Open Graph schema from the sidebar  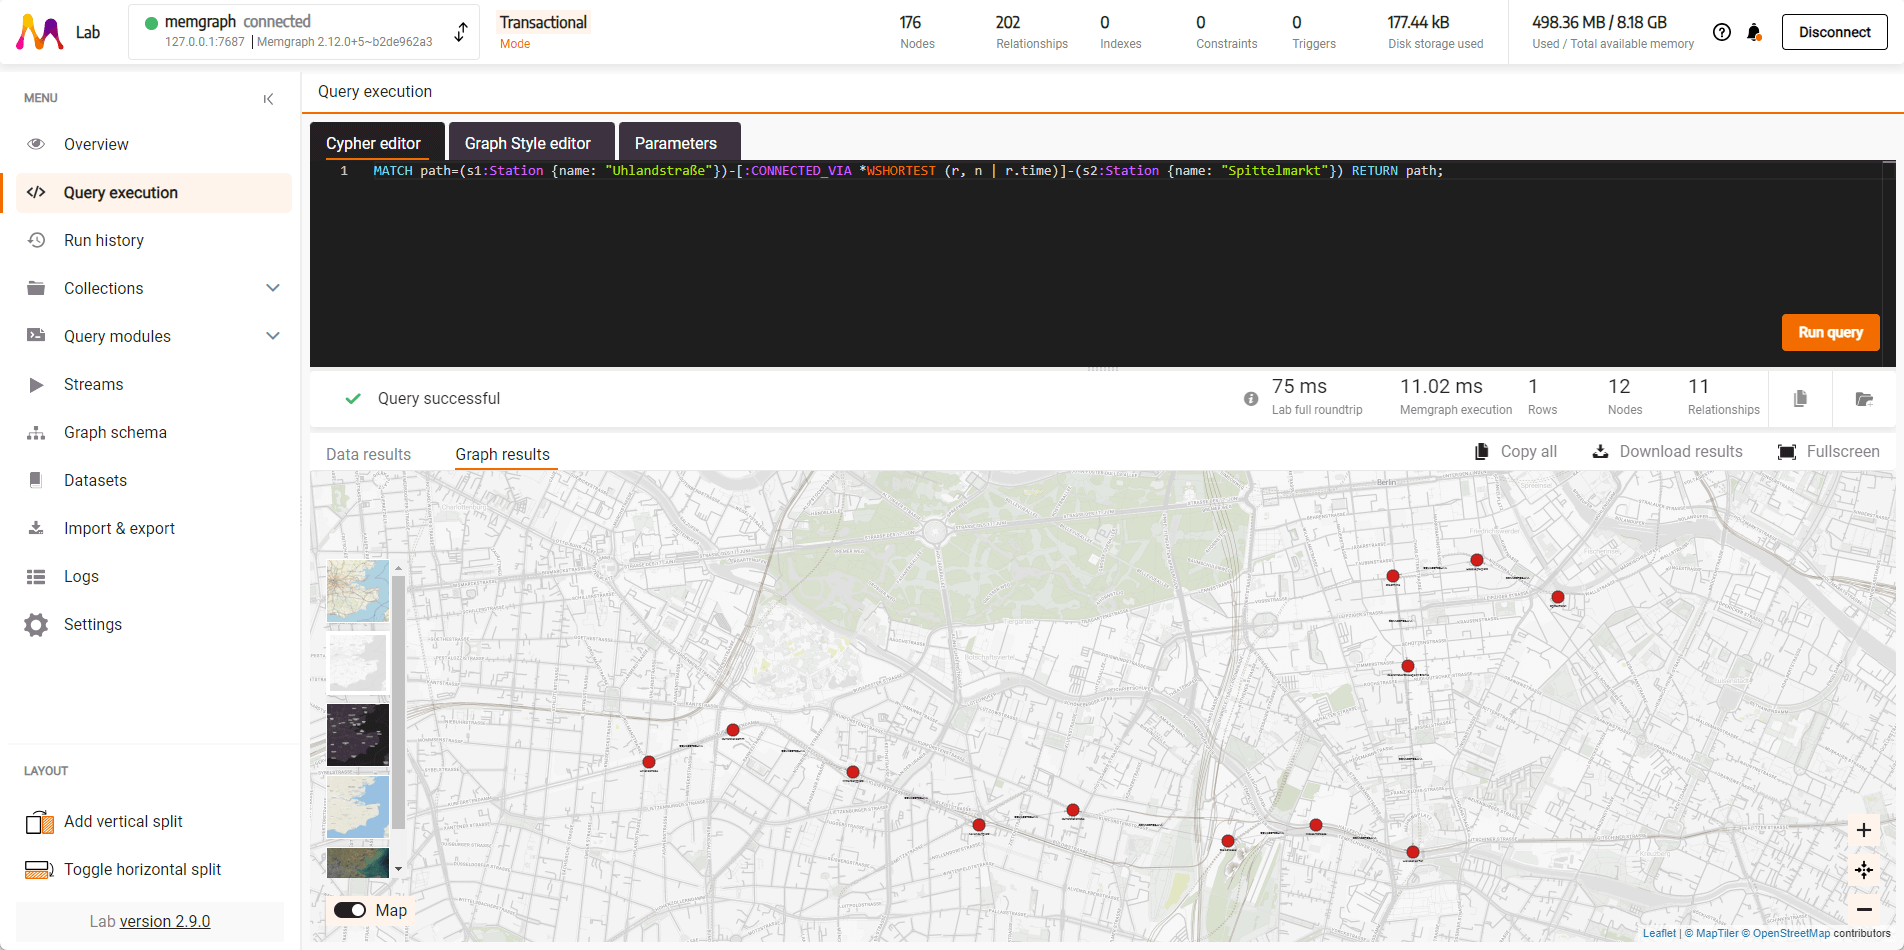point(115,432)
